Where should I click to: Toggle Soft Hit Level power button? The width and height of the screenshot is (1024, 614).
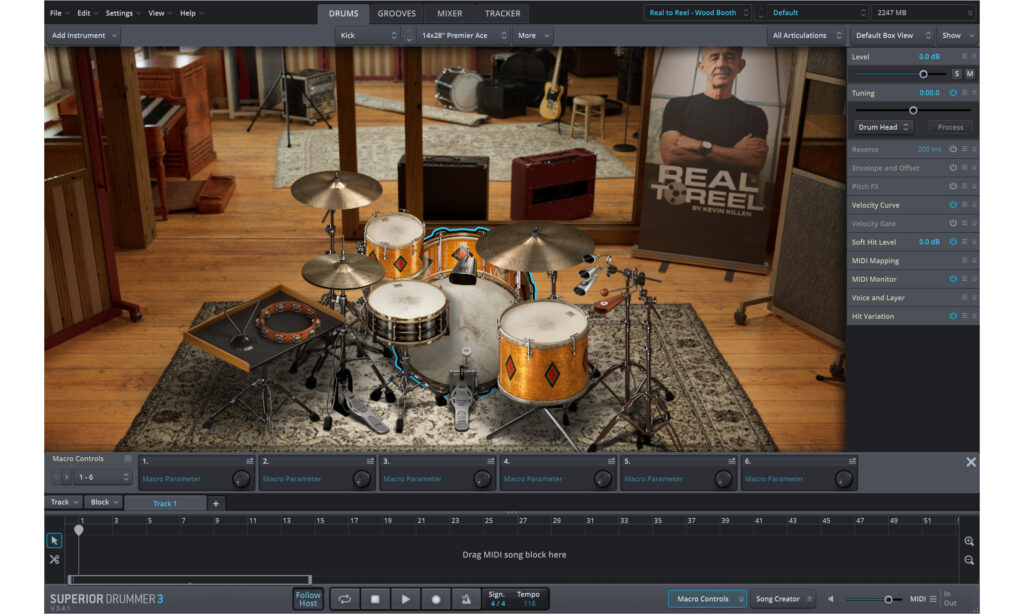point(953,242)
